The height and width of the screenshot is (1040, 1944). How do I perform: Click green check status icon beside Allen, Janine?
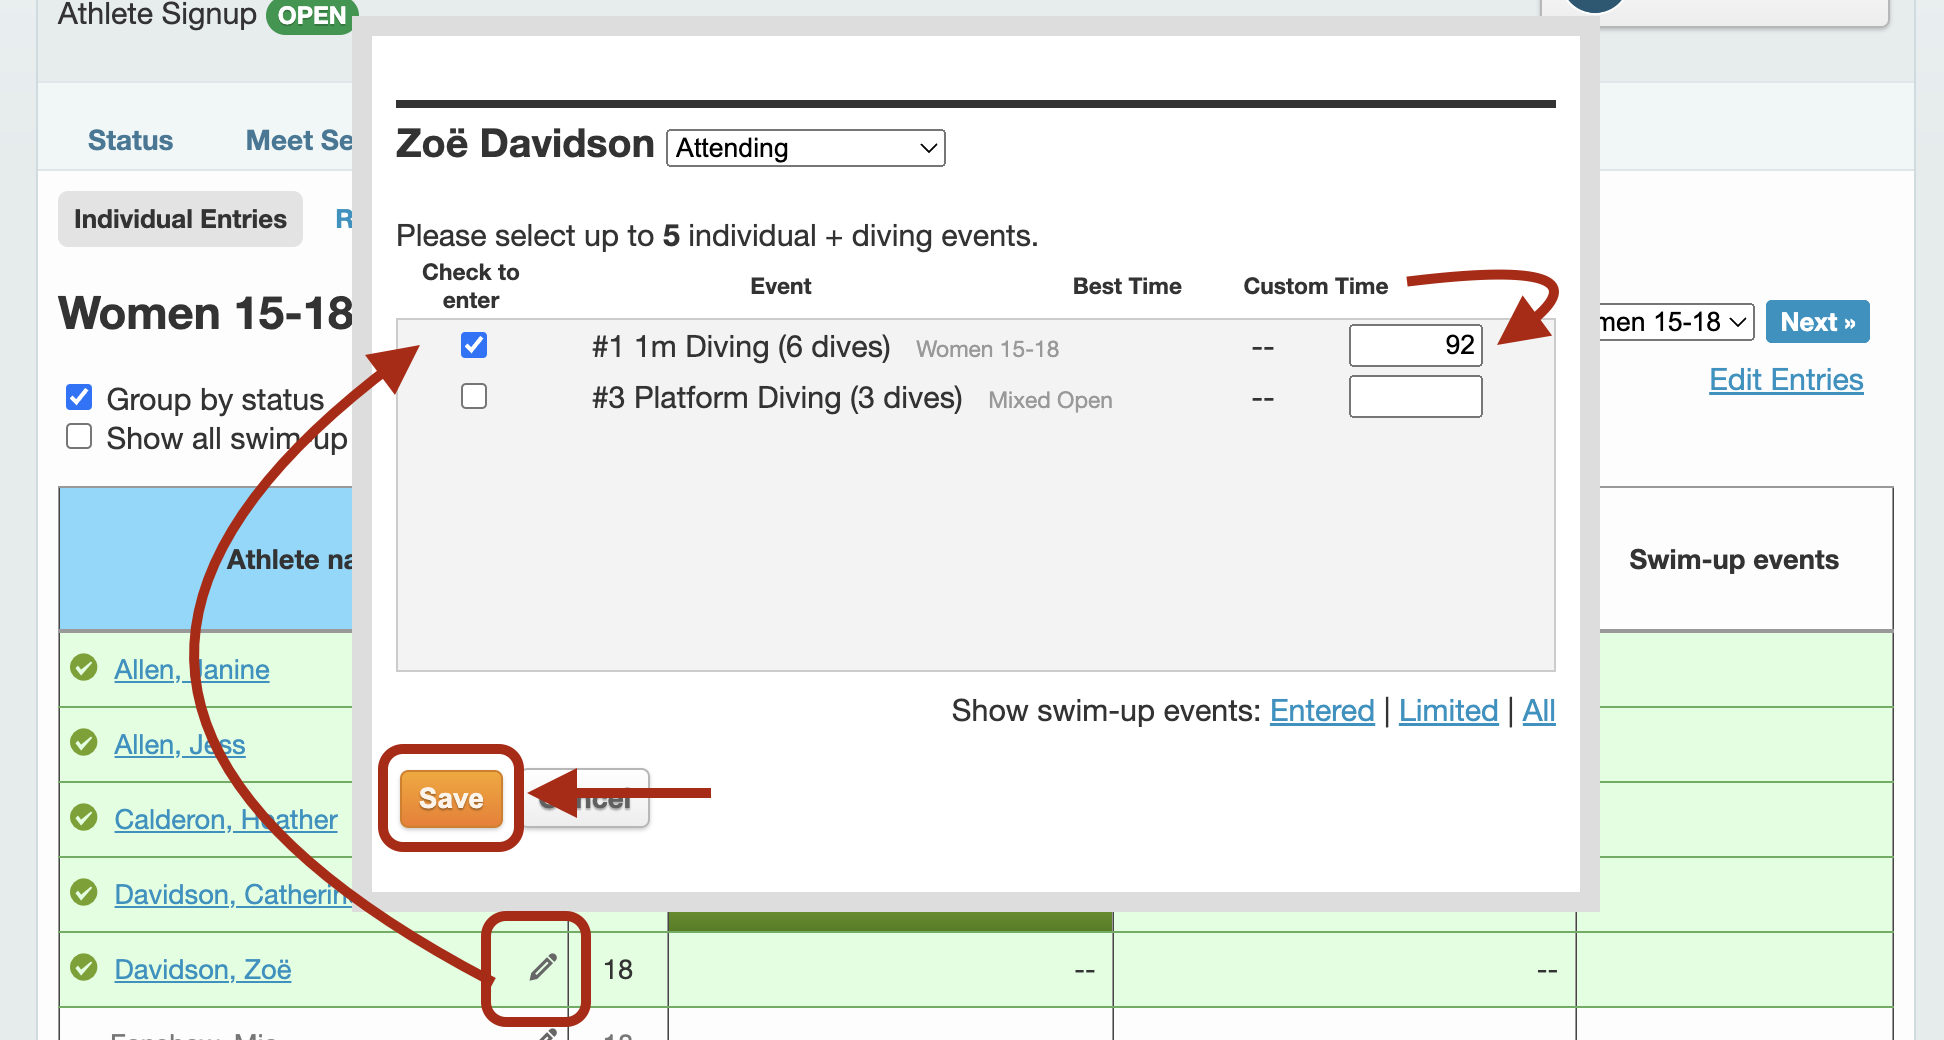tap(84, 667)
